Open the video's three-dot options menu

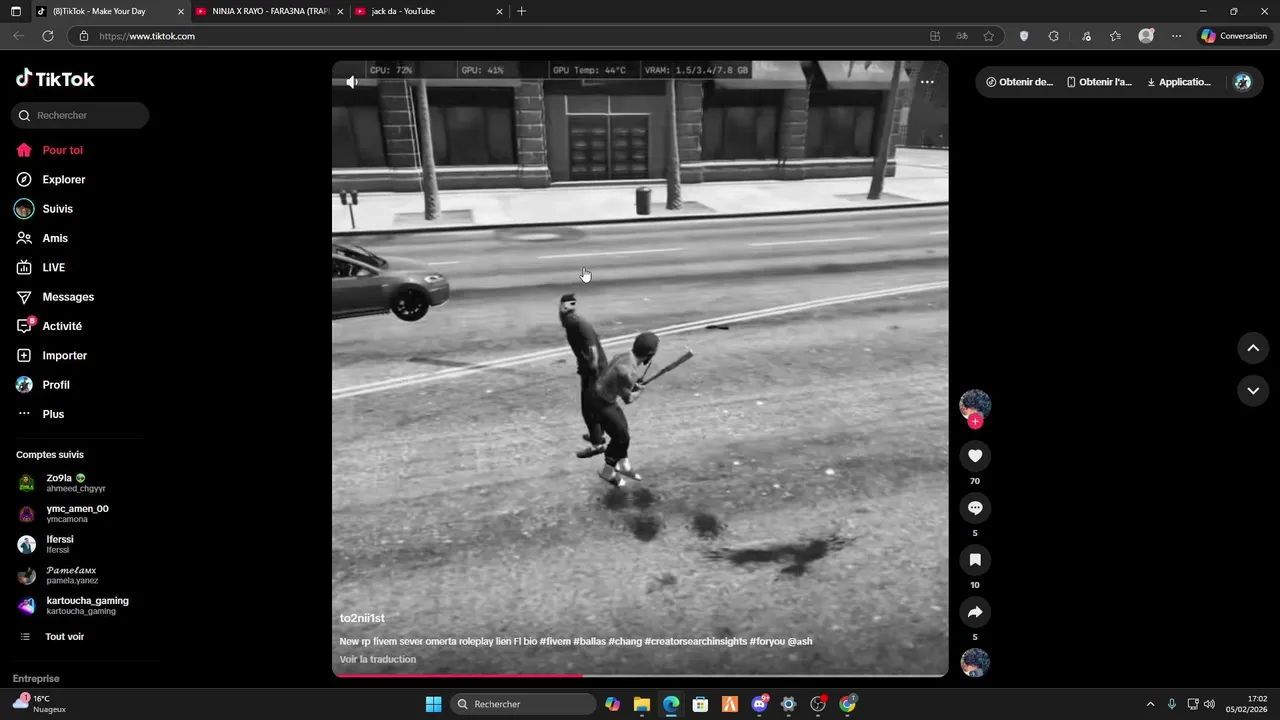tap(927, 82)
